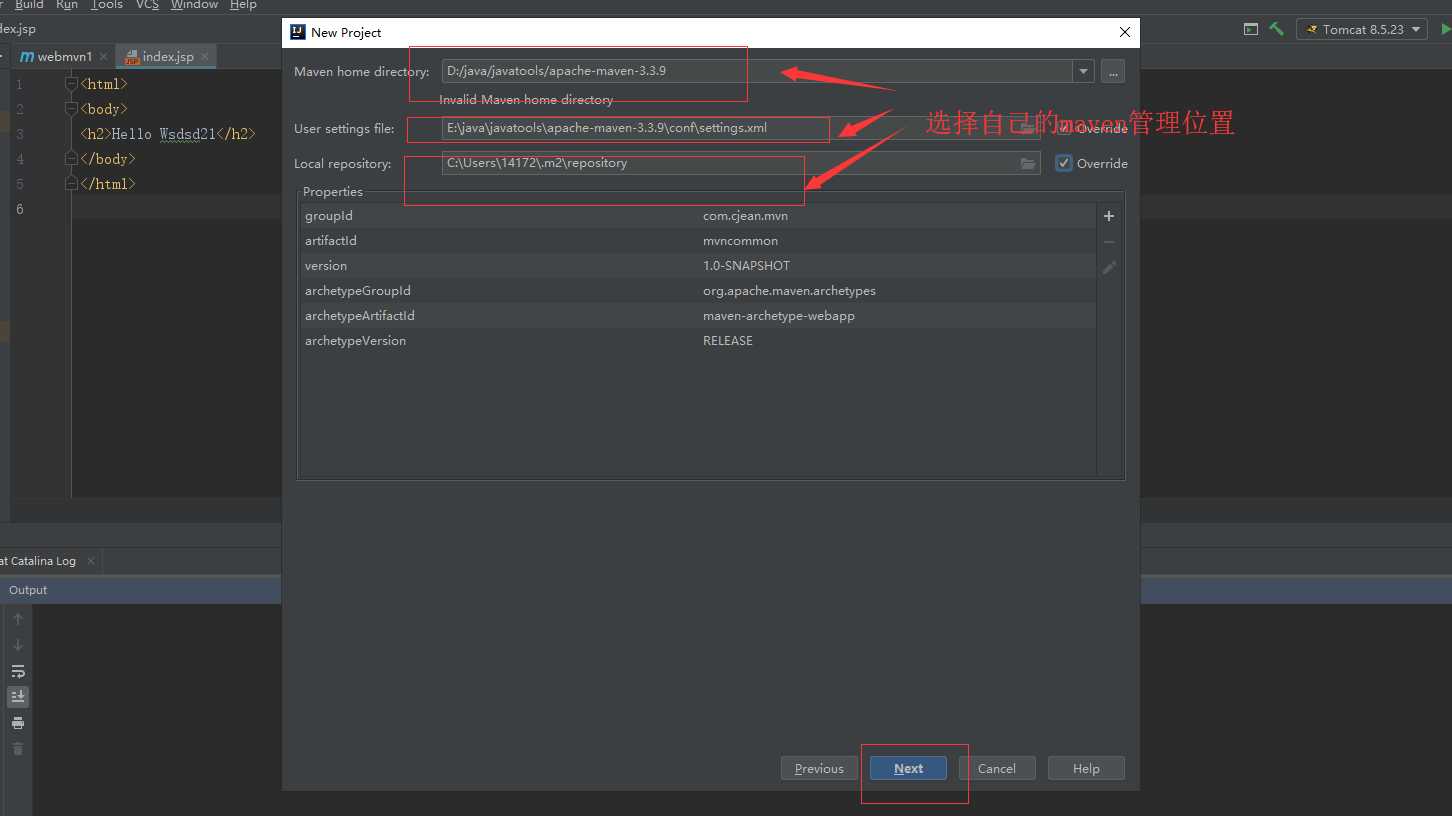The image size is (1452, 816).
Task: Select the archetypeVersion property row
Action: pos(697,341)
